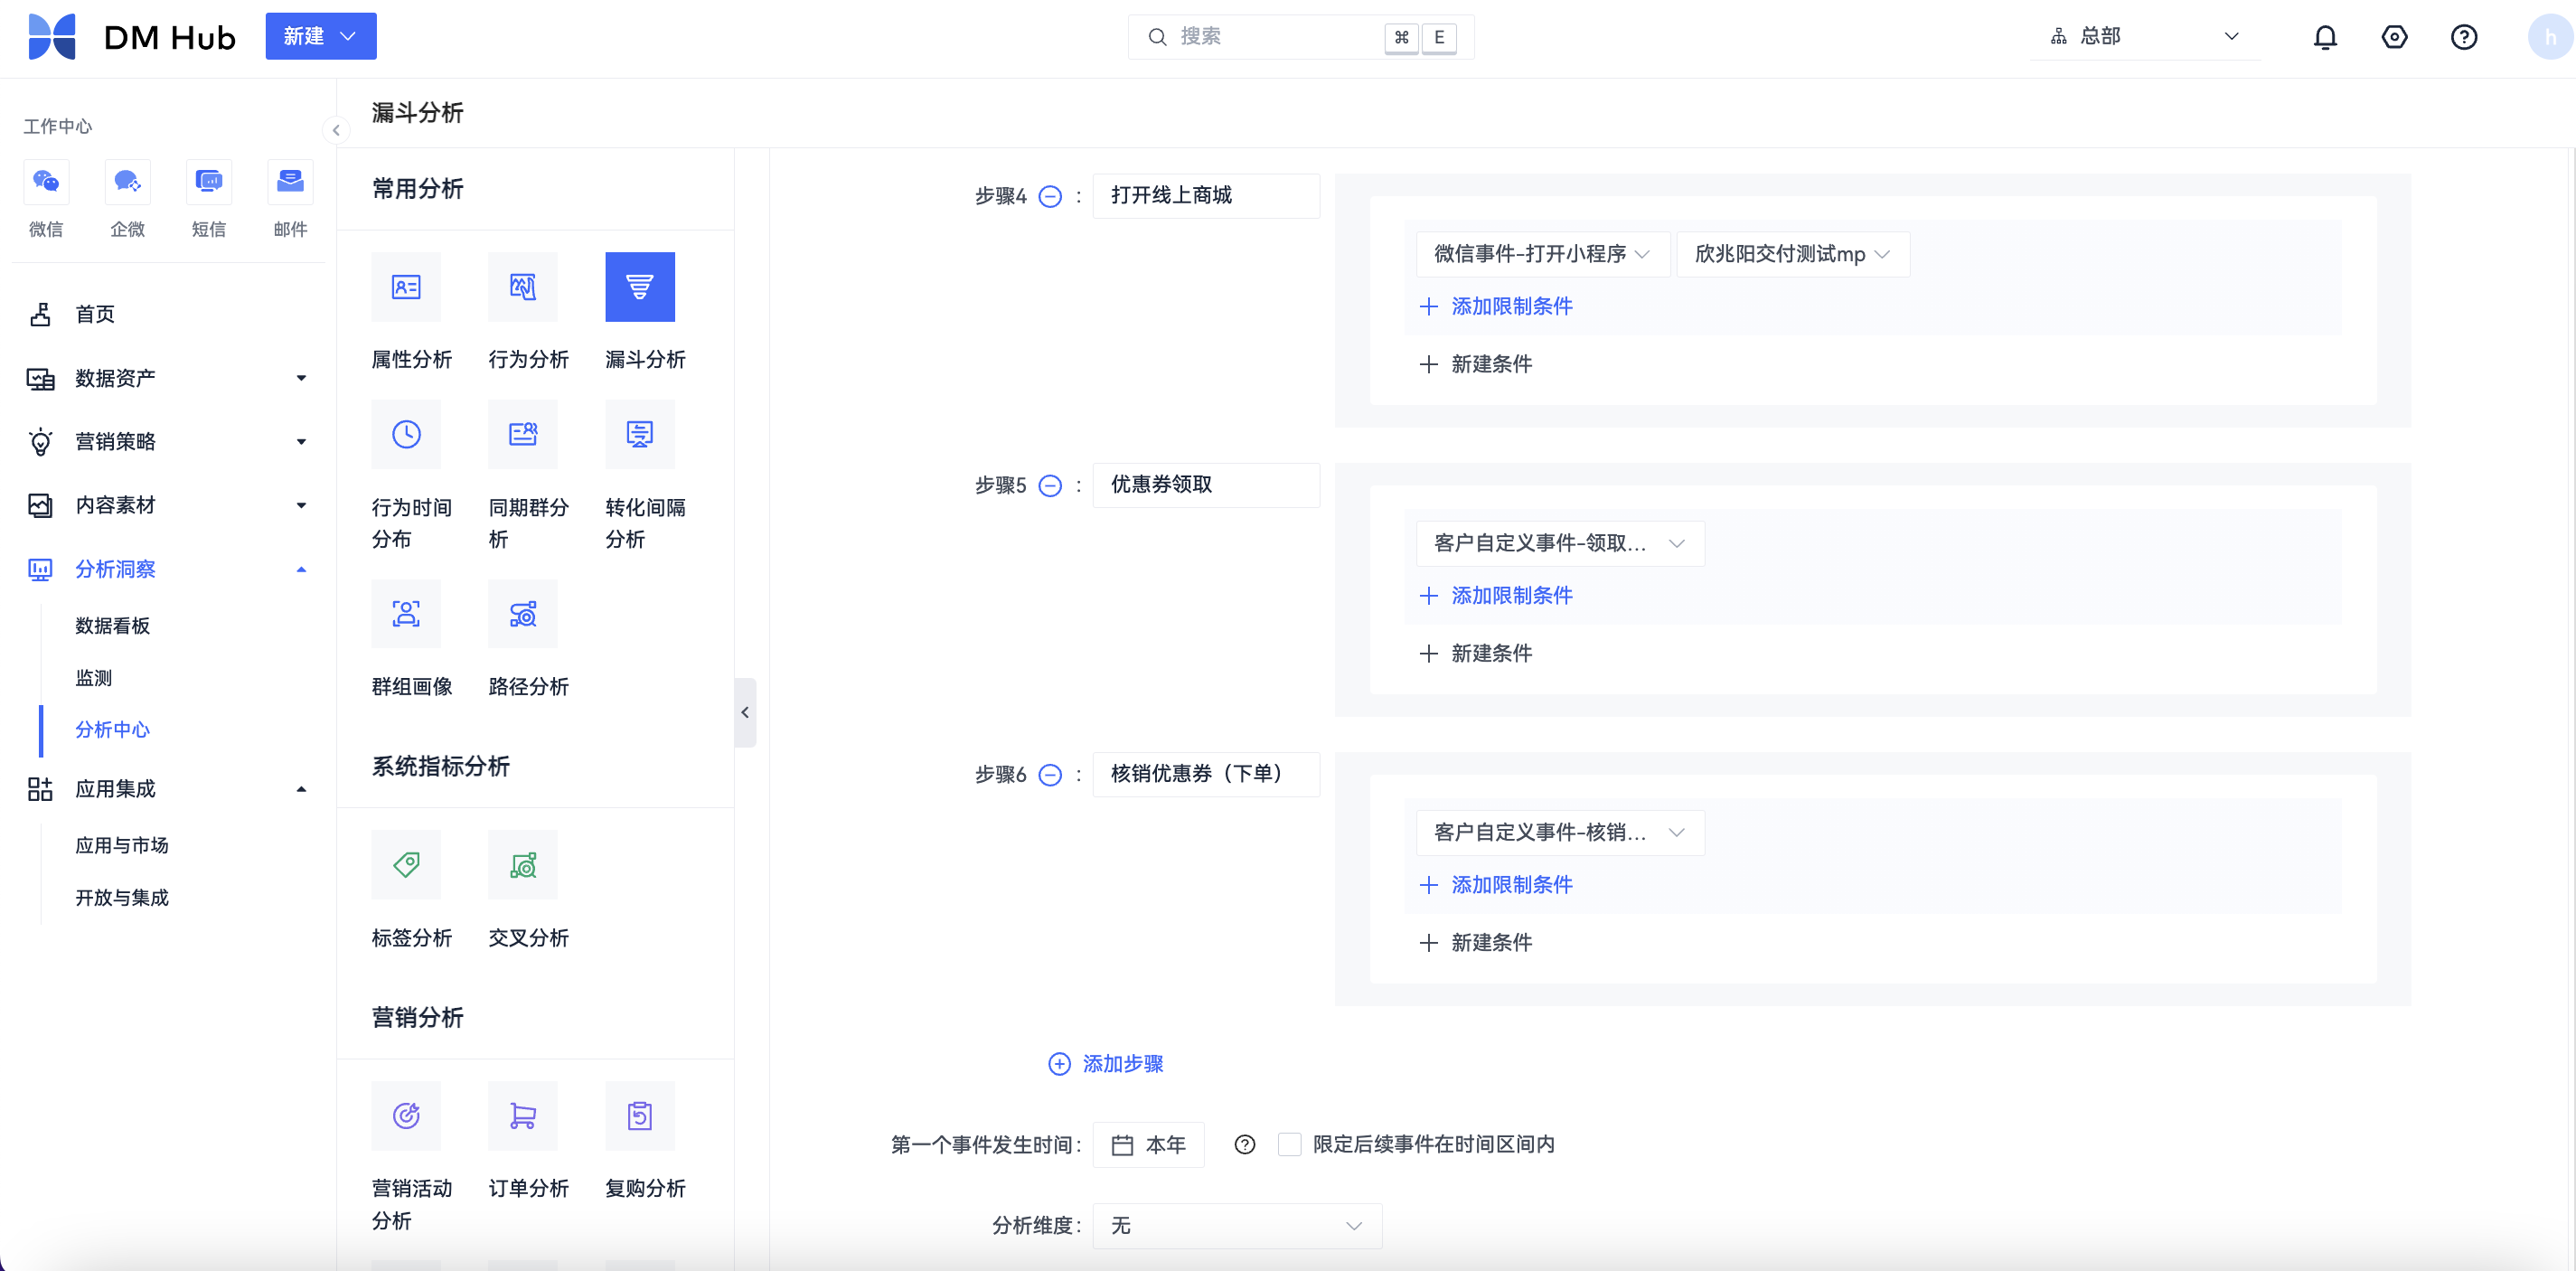This screenshot has width=2576, height=1271.
Task: Open the 微信 work center icon
Action: point(46,181)
